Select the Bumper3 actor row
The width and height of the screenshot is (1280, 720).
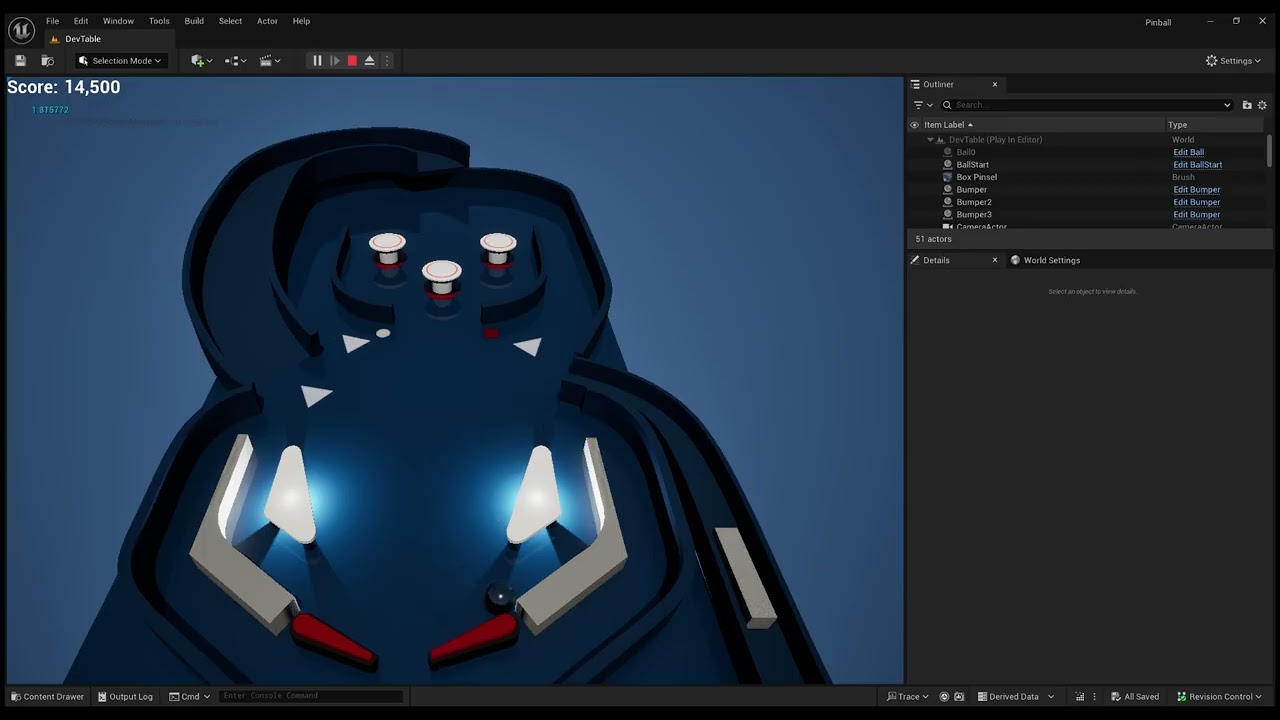pyautogui.click(x=1087, y=215)
